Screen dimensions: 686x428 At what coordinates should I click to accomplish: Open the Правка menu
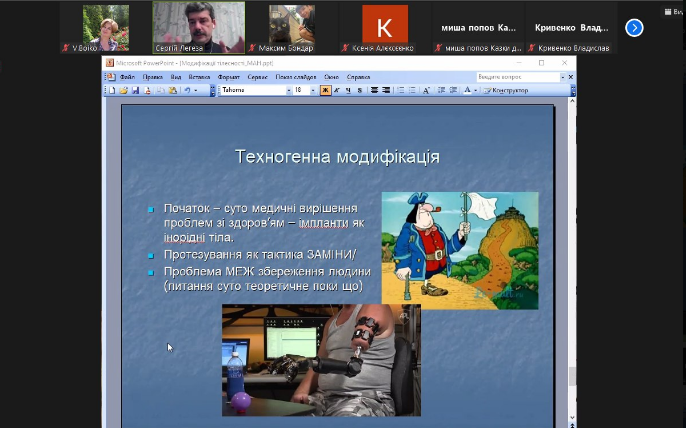[x=152, y=77]
